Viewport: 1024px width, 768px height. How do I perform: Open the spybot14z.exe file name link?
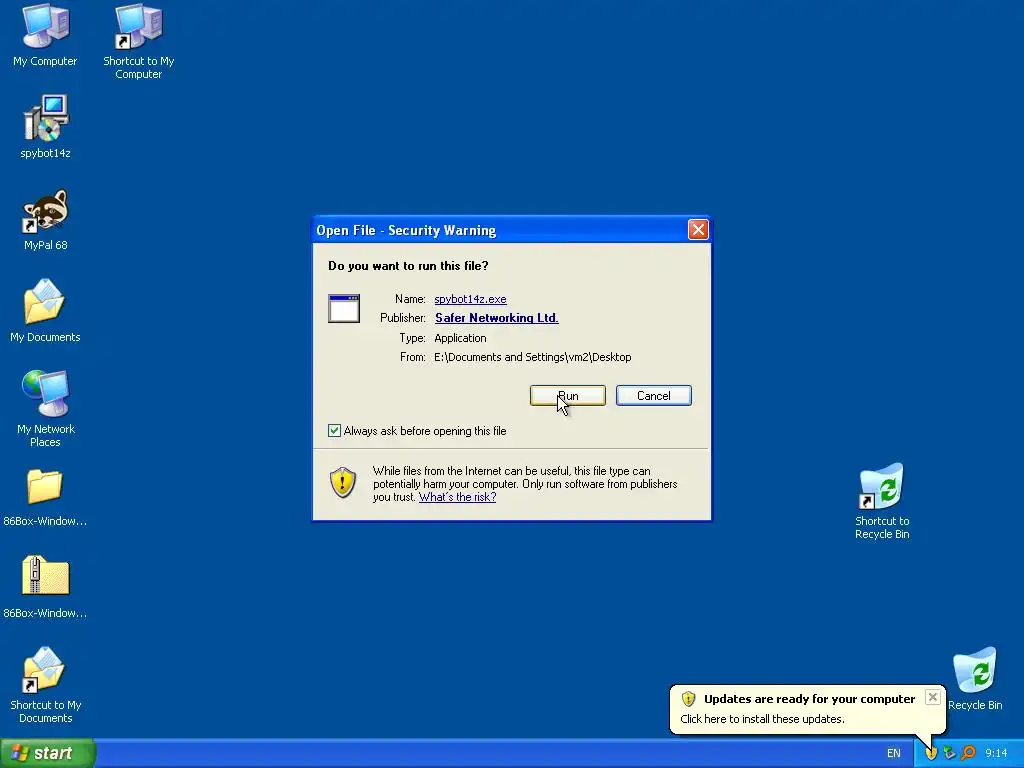click(470, 299)
